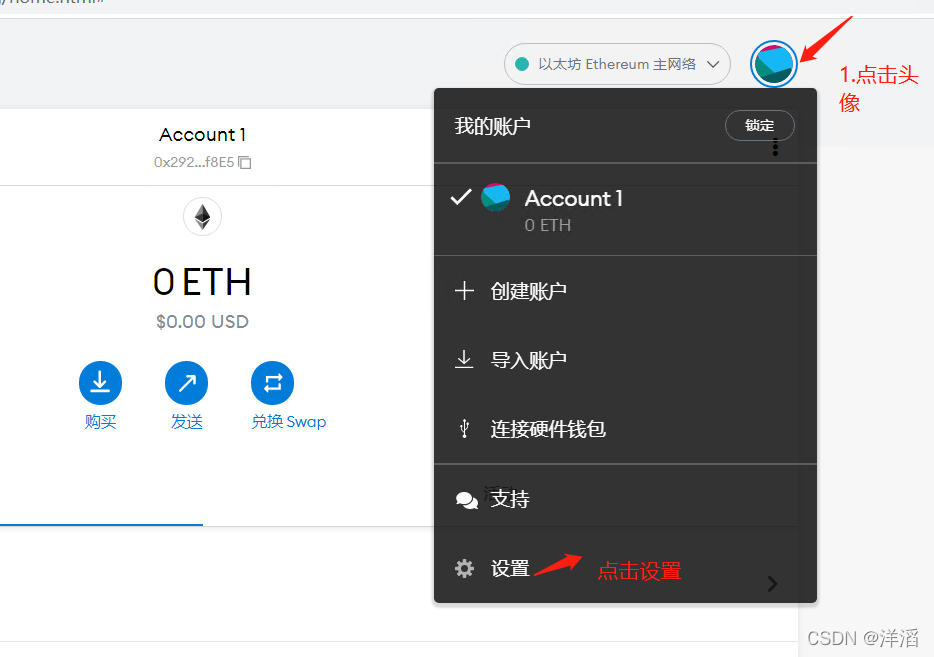Viewport: 934px width, 657px height.
Task: Click the $0.00 USD value
Action: (x=203, y=322)
